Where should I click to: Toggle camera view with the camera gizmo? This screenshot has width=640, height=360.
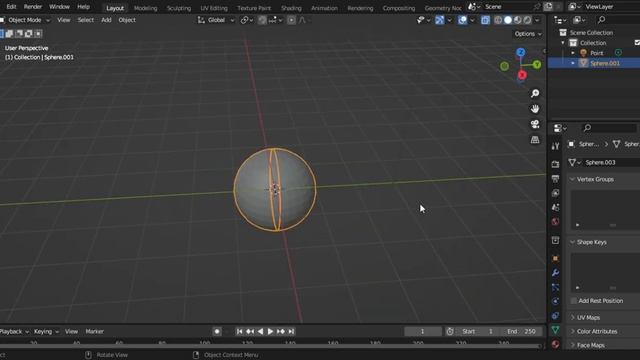click(x=535, y=124)
